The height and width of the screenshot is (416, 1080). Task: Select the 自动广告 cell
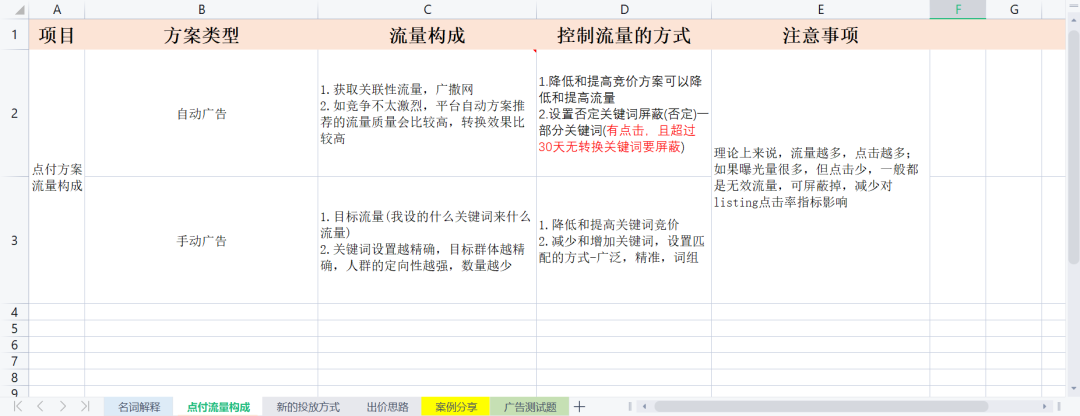pos(201,113)
